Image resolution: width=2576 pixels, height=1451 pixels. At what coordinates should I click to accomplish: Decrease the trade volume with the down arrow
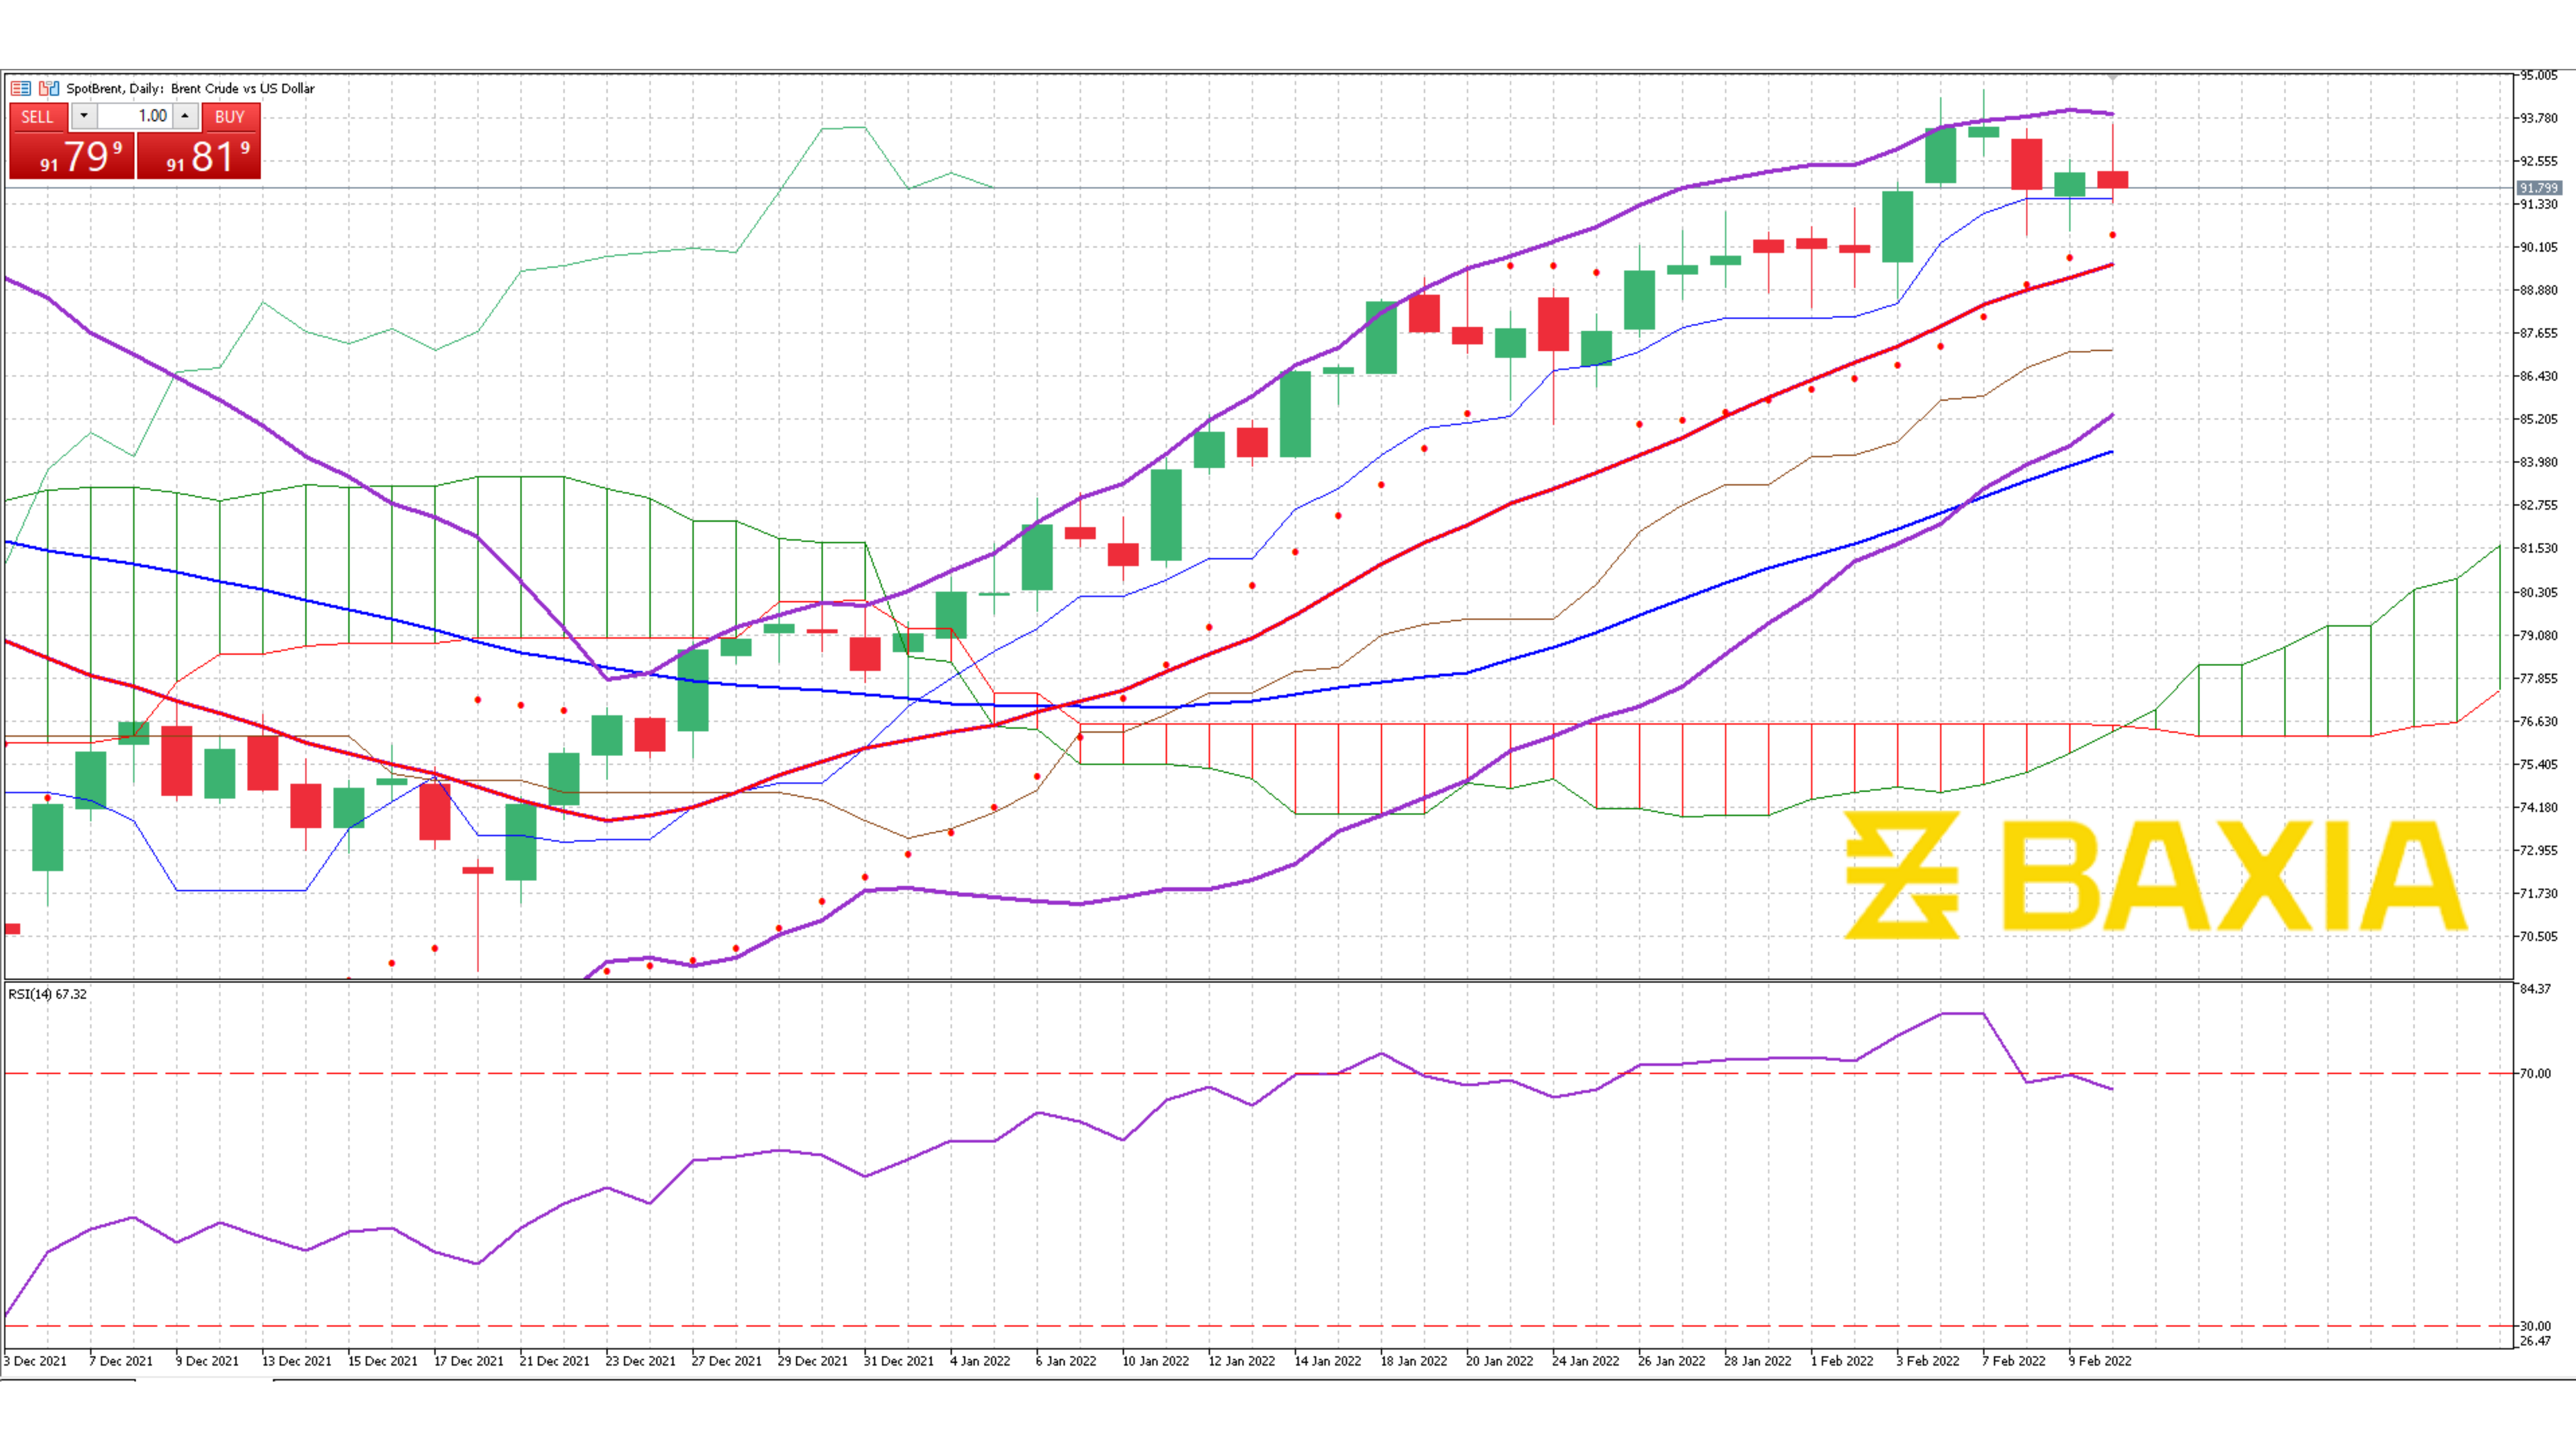click(84, 116)
